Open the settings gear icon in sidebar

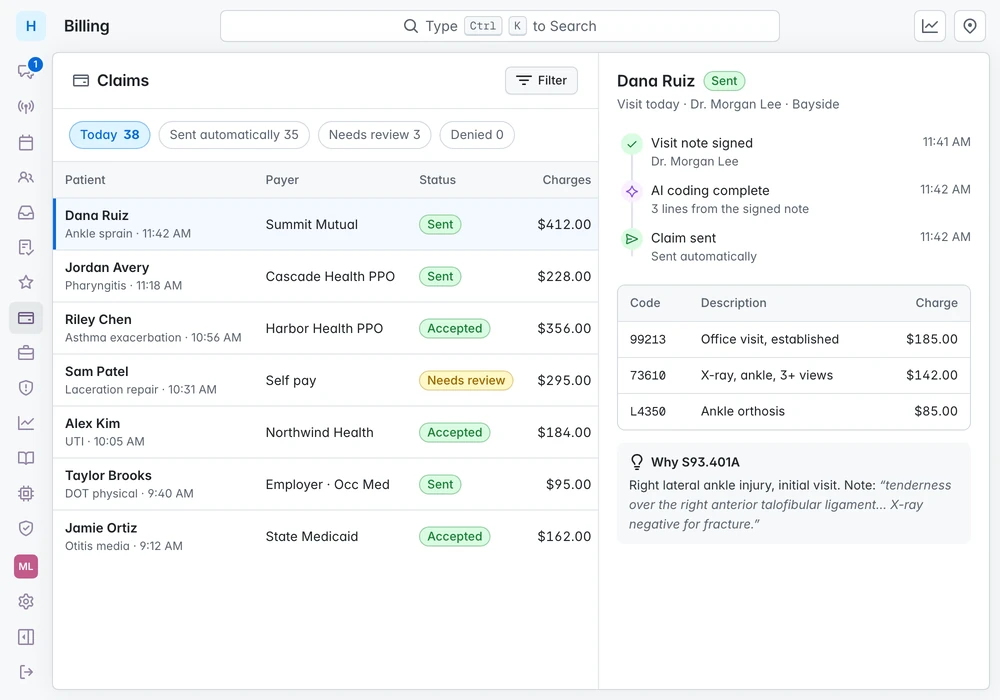[26, 601]
